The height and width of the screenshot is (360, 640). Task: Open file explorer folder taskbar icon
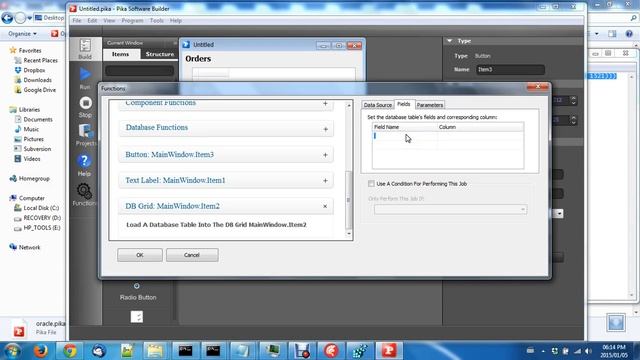click(155, 351)
